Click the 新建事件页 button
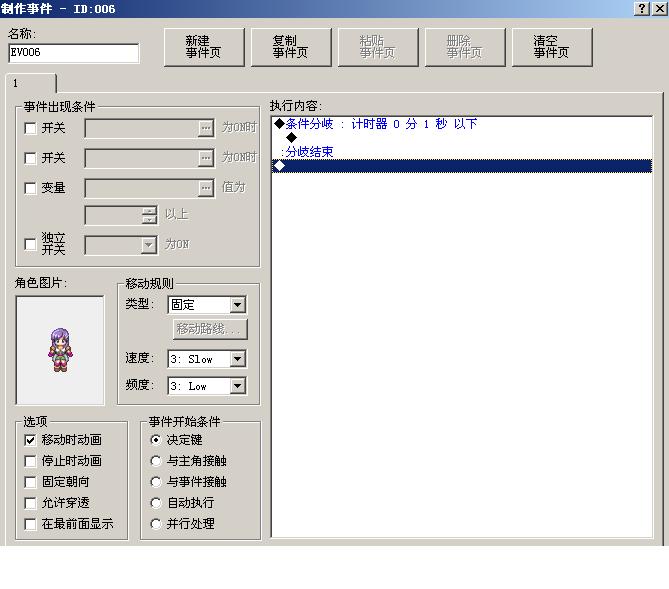Viewport: 669px width, 589px height. point(204,47)
